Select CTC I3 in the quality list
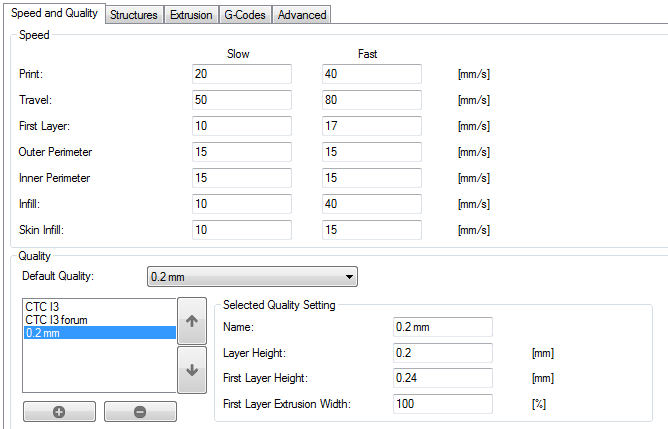 coord(42,306)
